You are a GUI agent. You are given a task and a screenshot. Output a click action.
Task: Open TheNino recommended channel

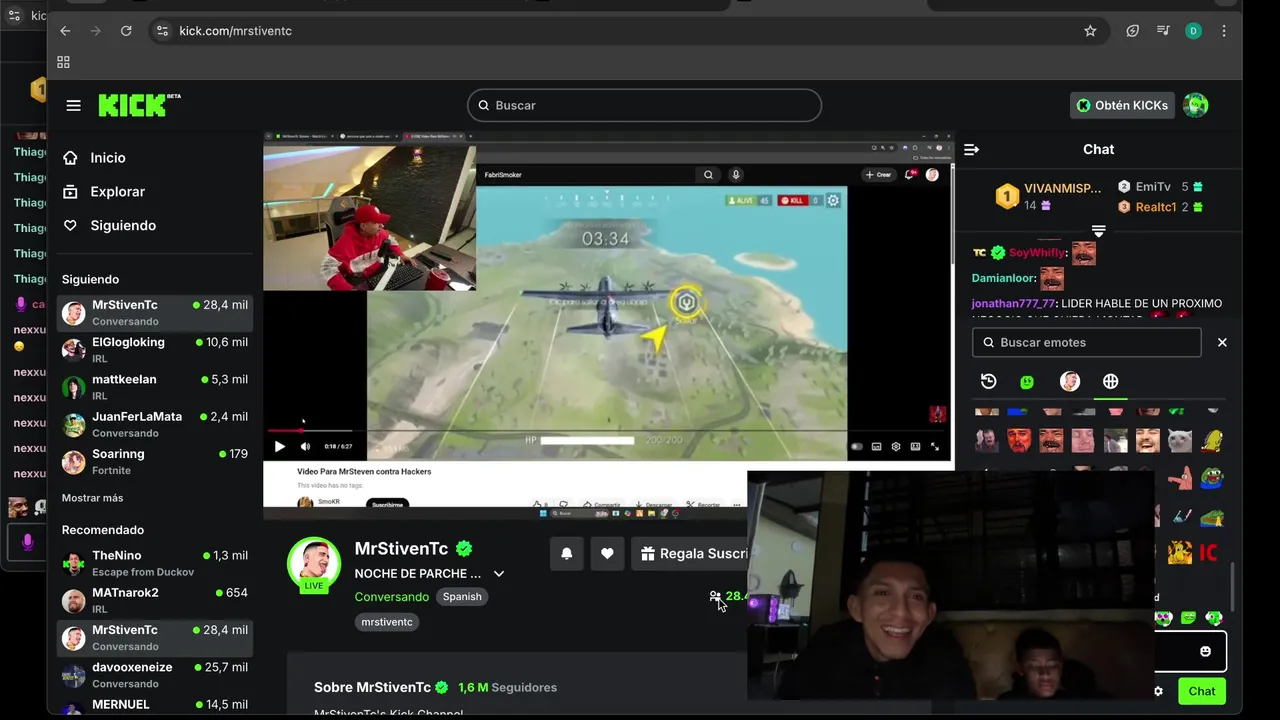[155, 563]
